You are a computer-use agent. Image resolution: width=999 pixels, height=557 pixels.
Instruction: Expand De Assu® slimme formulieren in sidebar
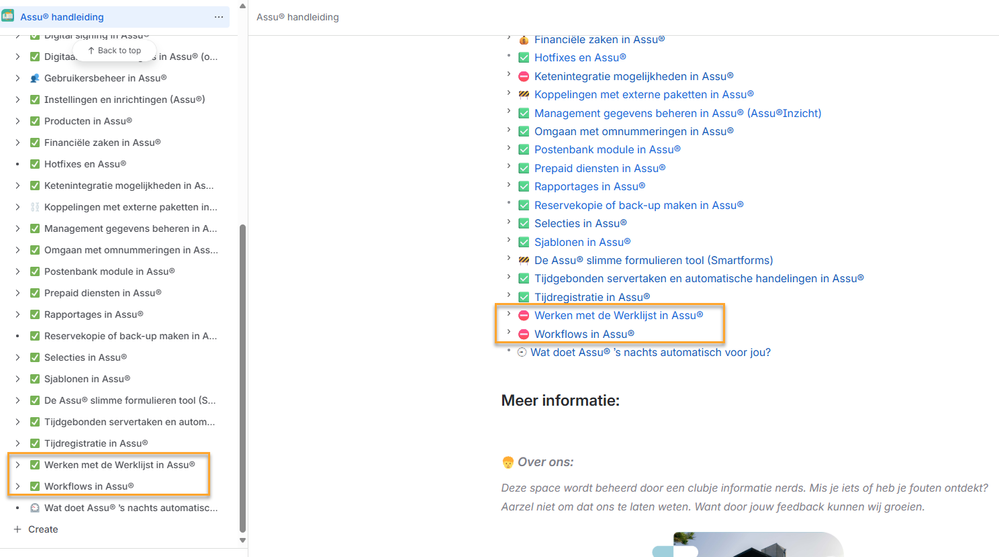point(18,400)
